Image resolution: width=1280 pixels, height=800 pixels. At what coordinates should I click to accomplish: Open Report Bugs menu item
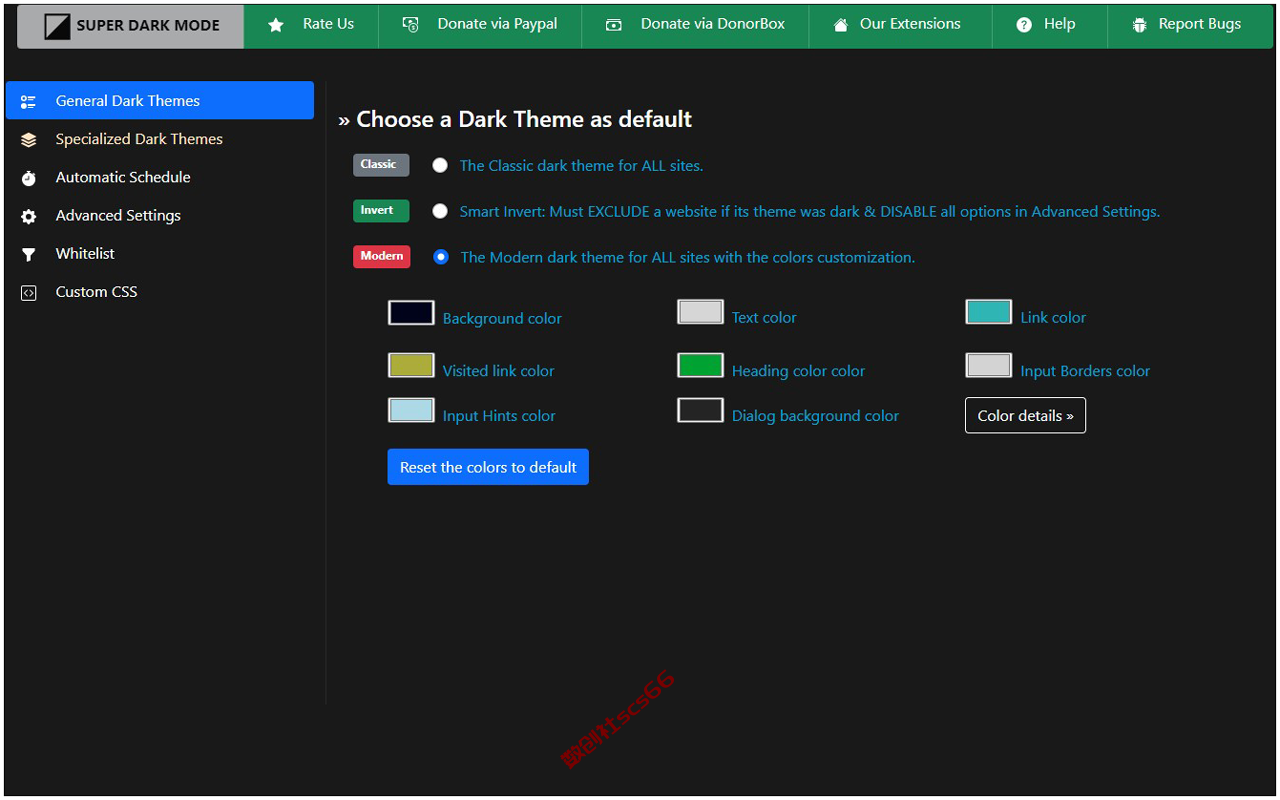tap(1190, 25)
